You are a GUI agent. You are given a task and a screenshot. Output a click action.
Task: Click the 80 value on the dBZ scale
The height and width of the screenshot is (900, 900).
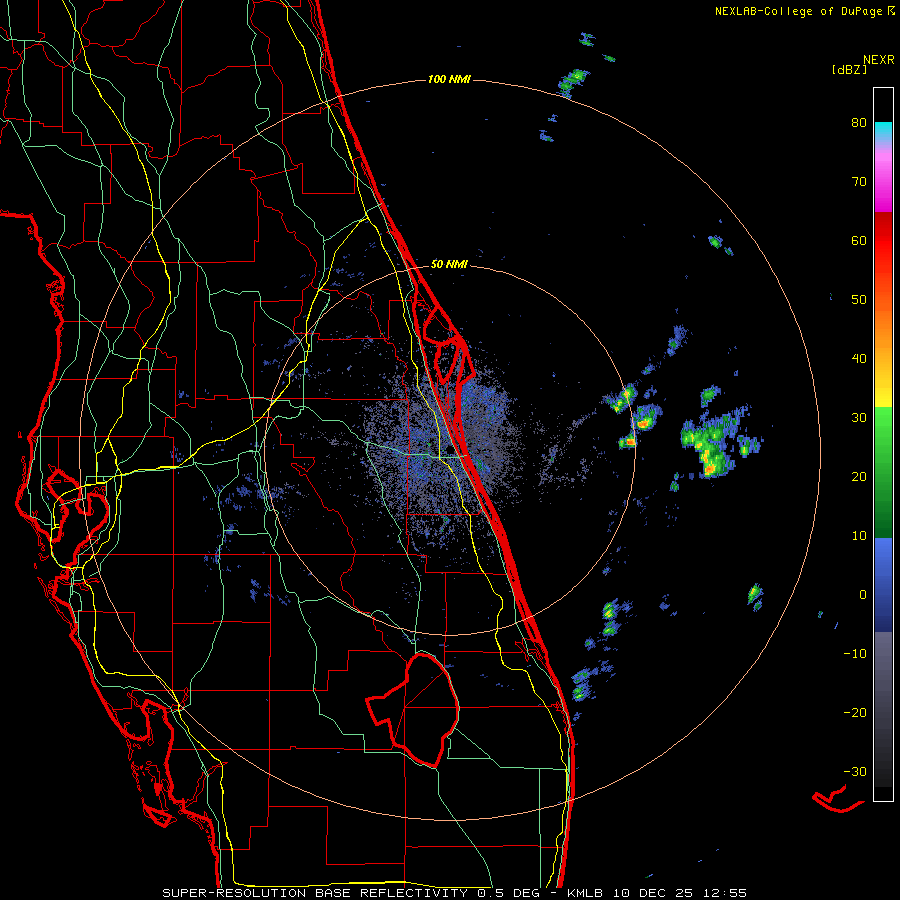pyautogui.click(x=859, y=123)
